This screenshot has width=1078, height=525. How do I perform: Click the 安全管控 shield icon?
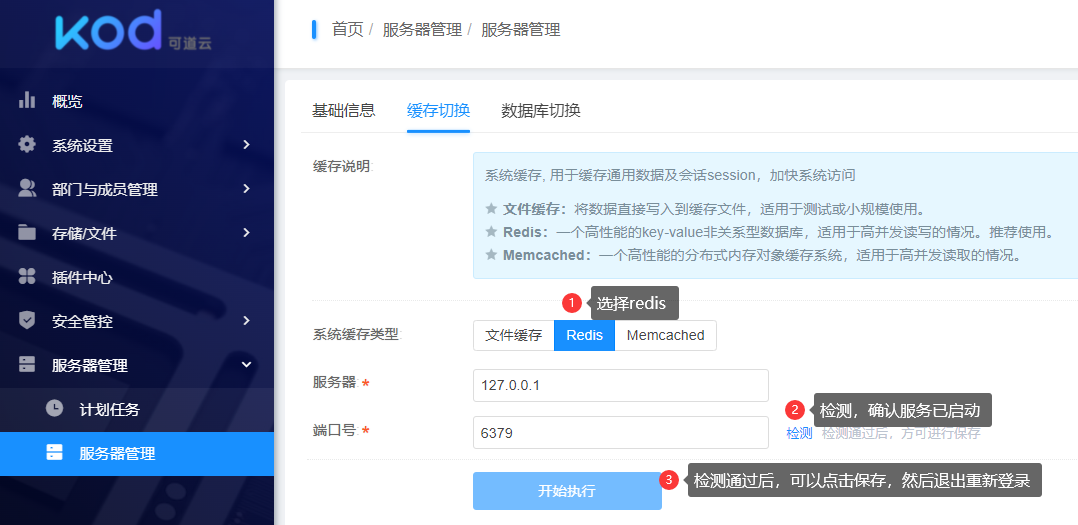click(x=27, y=321)
